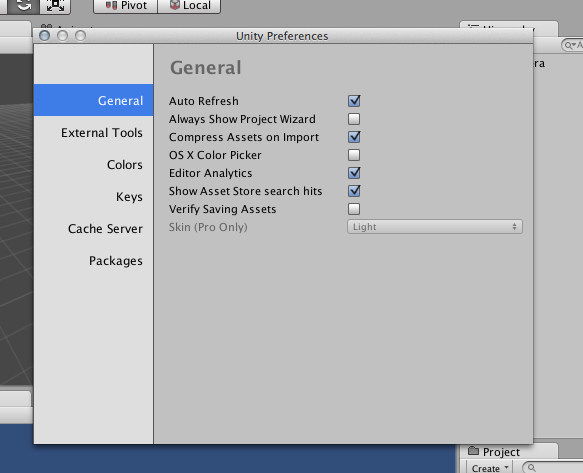Open the Skin dropdown showing Light
Viewport: 583px width, 473px height.
point(435,227)
